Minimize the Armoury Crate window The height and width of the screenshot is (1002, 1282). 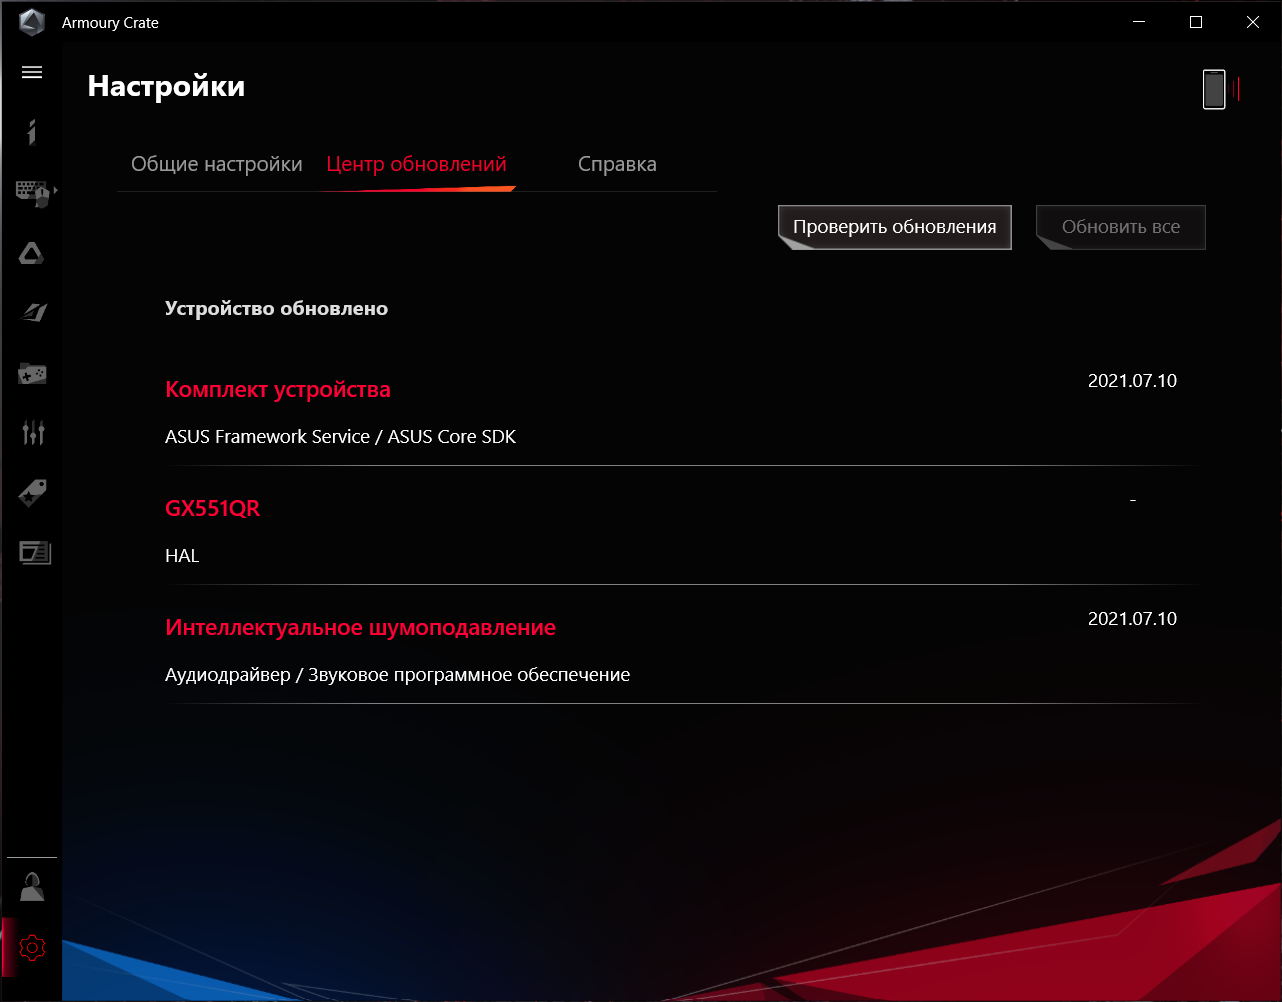pyautogui.click(x=1139, y=22)
